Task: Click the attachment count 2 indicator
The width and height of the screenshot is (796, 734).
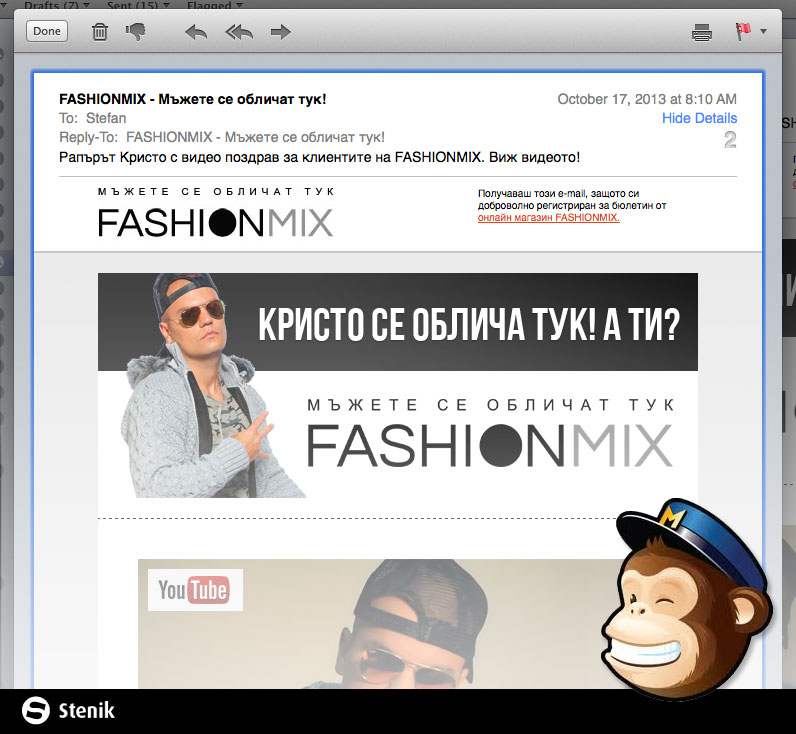Action: 730,140
